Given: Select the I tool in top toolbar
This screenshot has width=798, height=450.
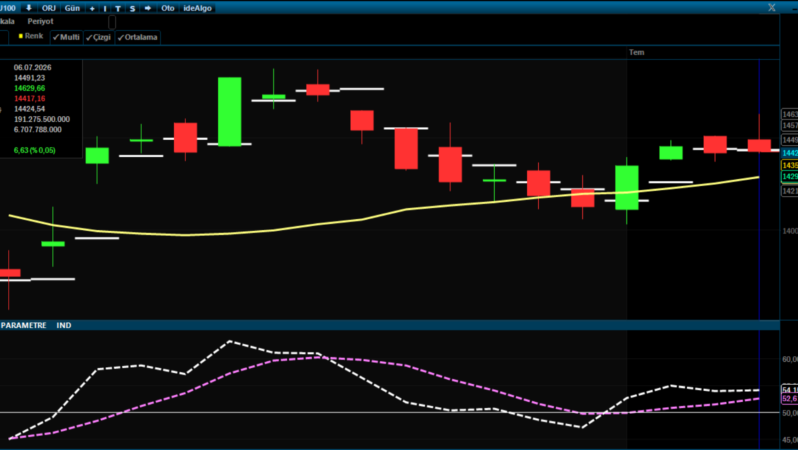Looking at the screenshot, I should 105,8.
